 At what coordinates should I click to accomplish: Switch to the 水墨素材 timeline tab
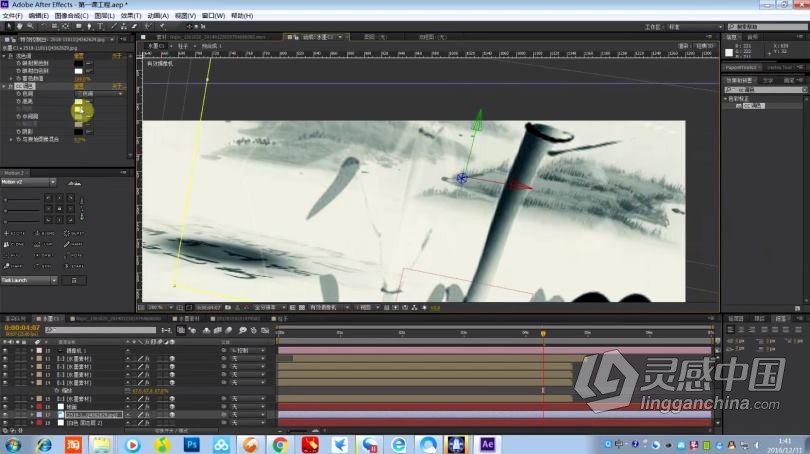click(x=189, y=319)
